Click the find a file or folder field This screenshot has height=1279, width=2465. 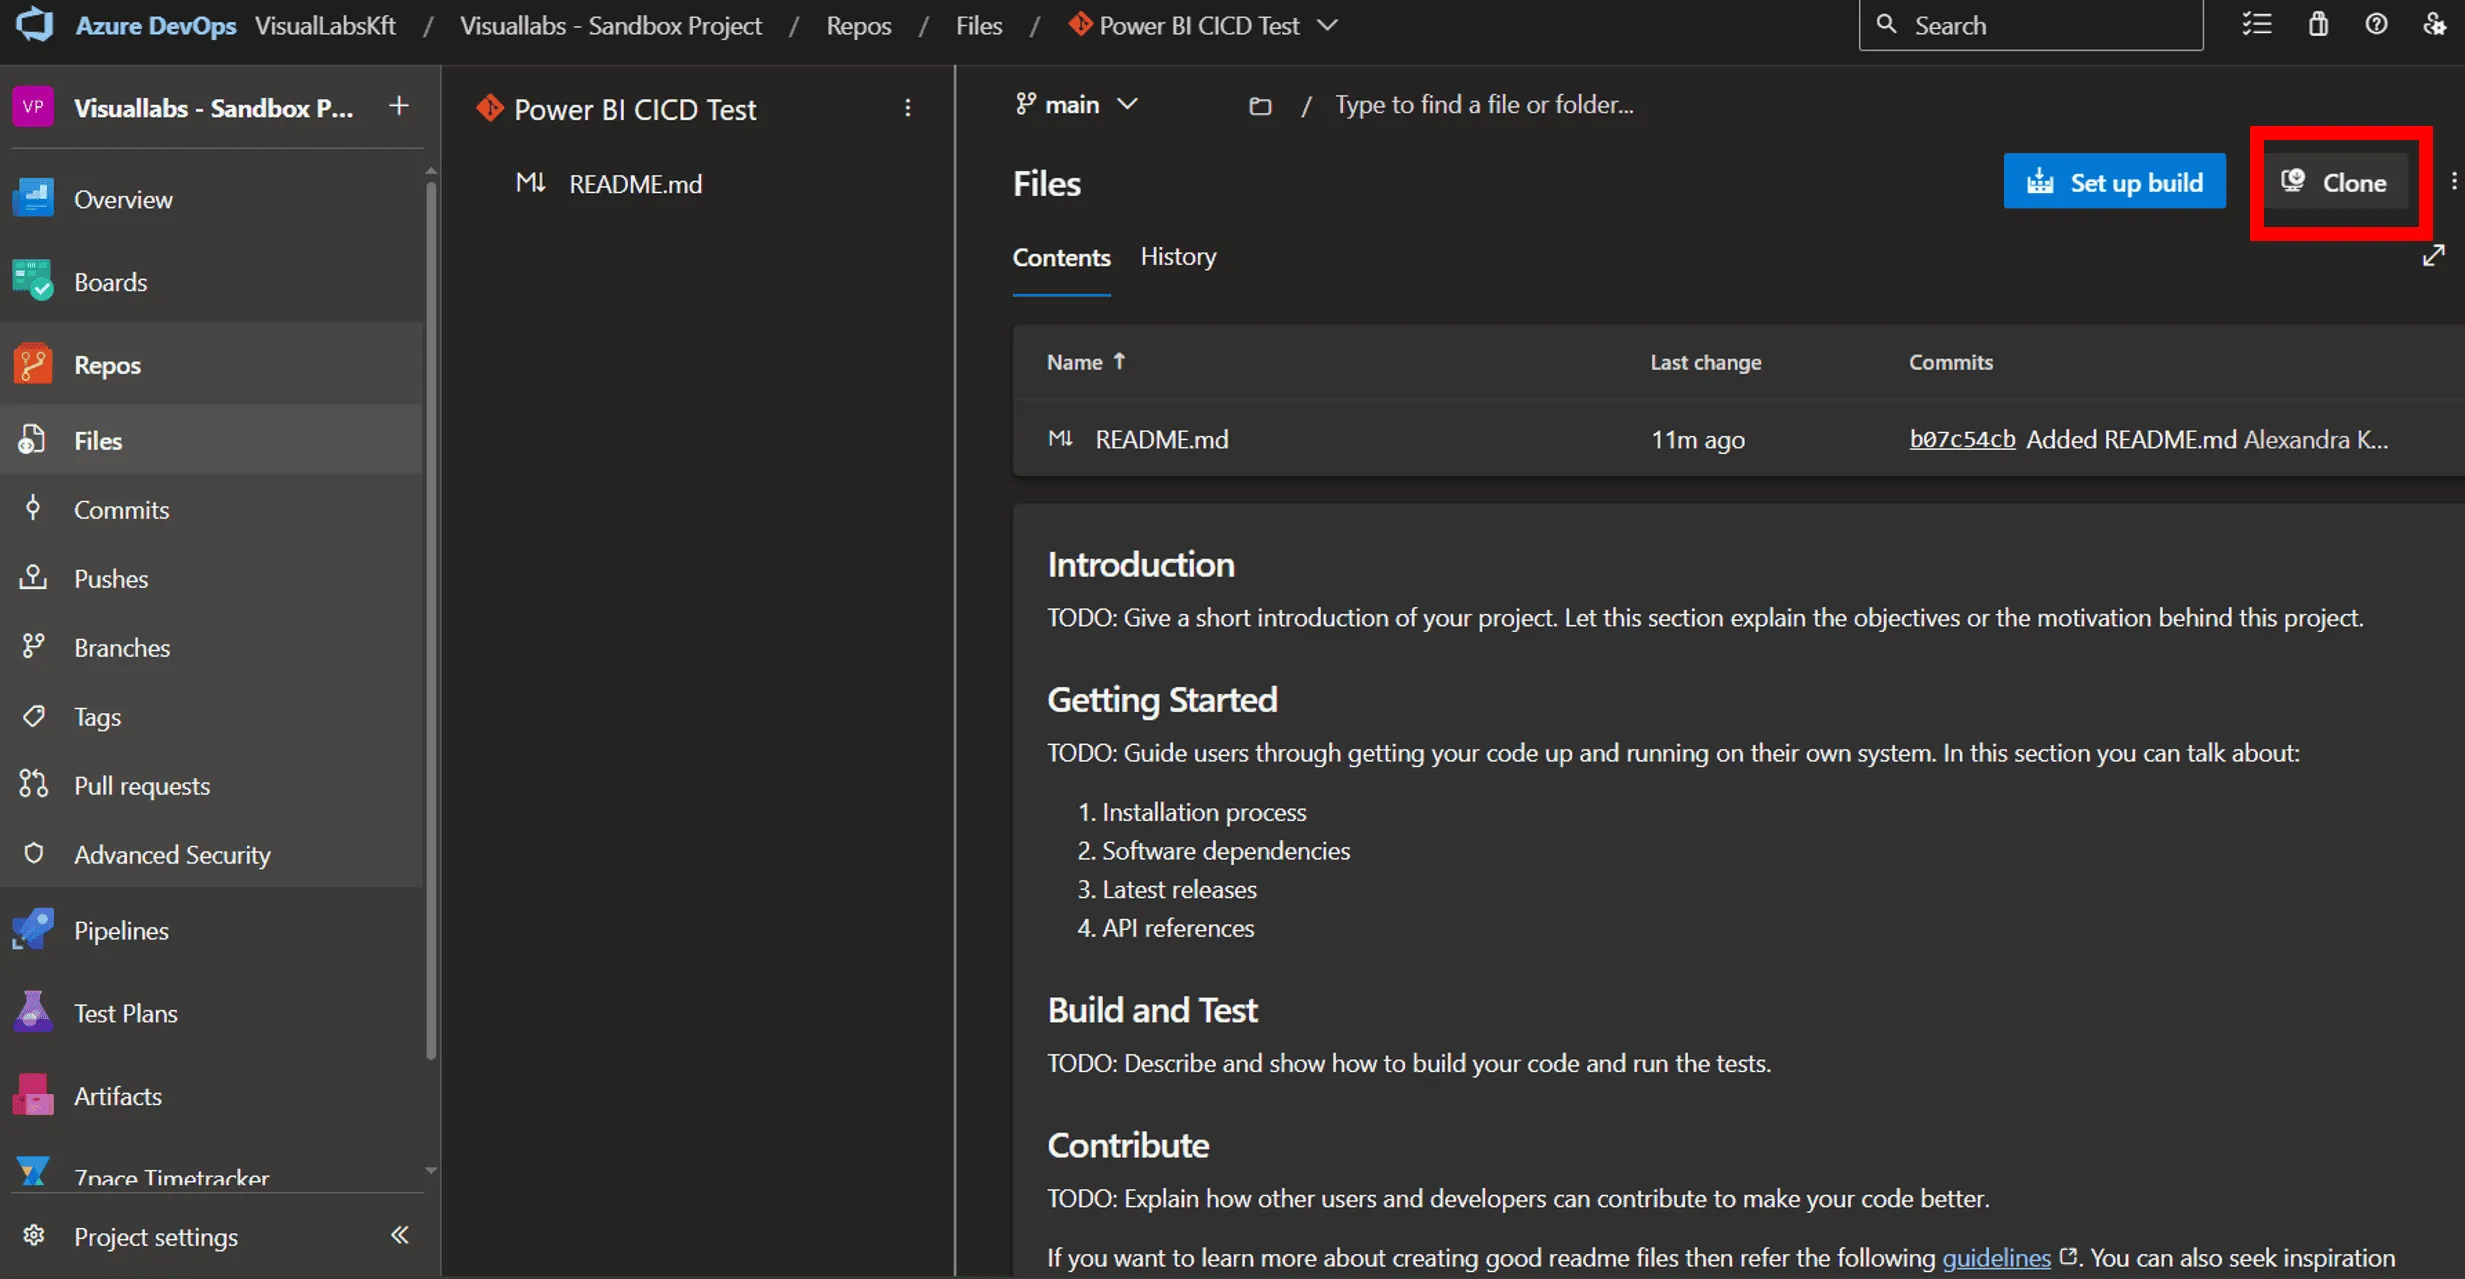[1485, 105]
